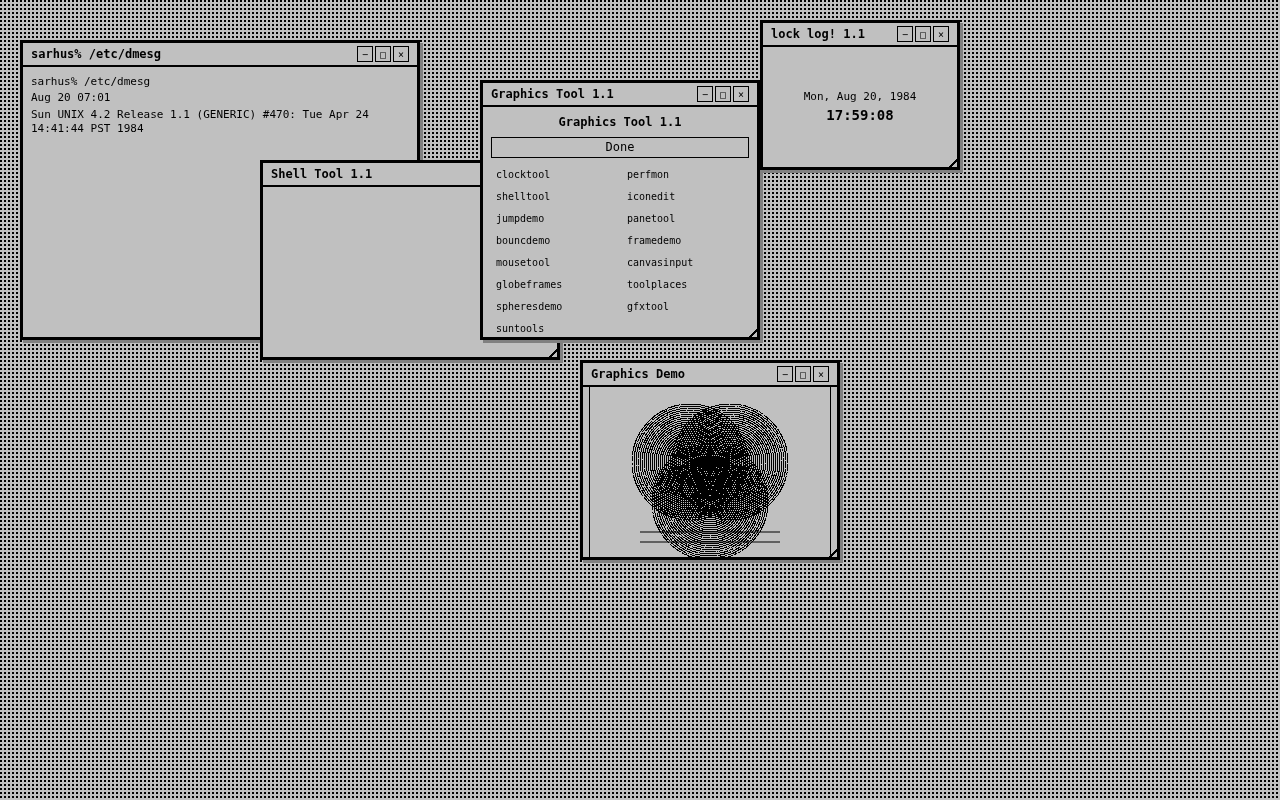Select the toolplaces entry
The height and width of the screenshot is (800, 1280).
[x=656, y=284]
